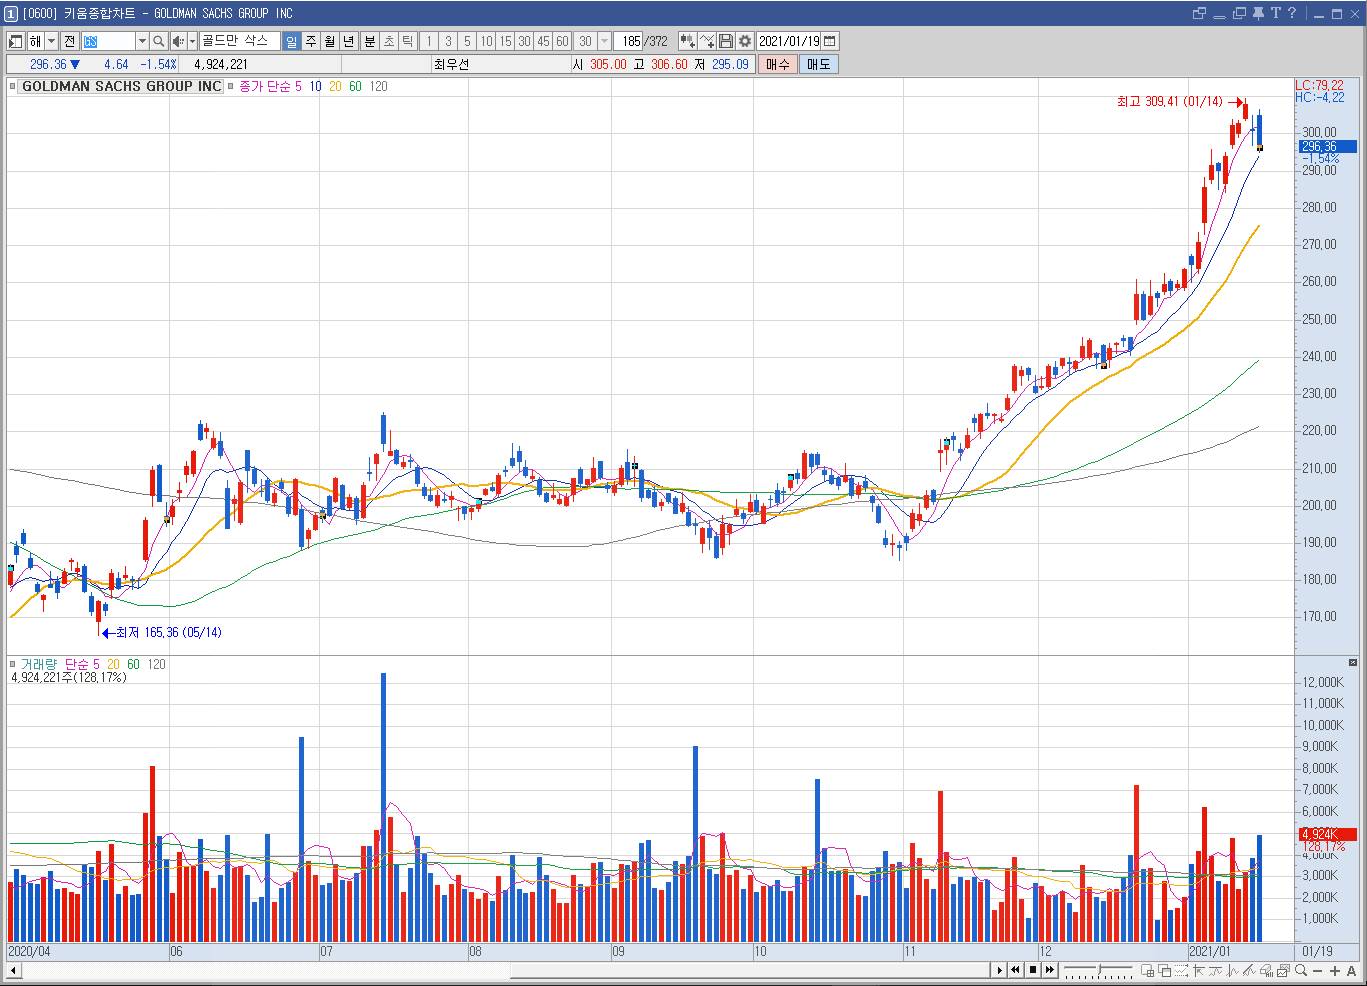Open the sound icon dropdown arrow

point(192,41)
